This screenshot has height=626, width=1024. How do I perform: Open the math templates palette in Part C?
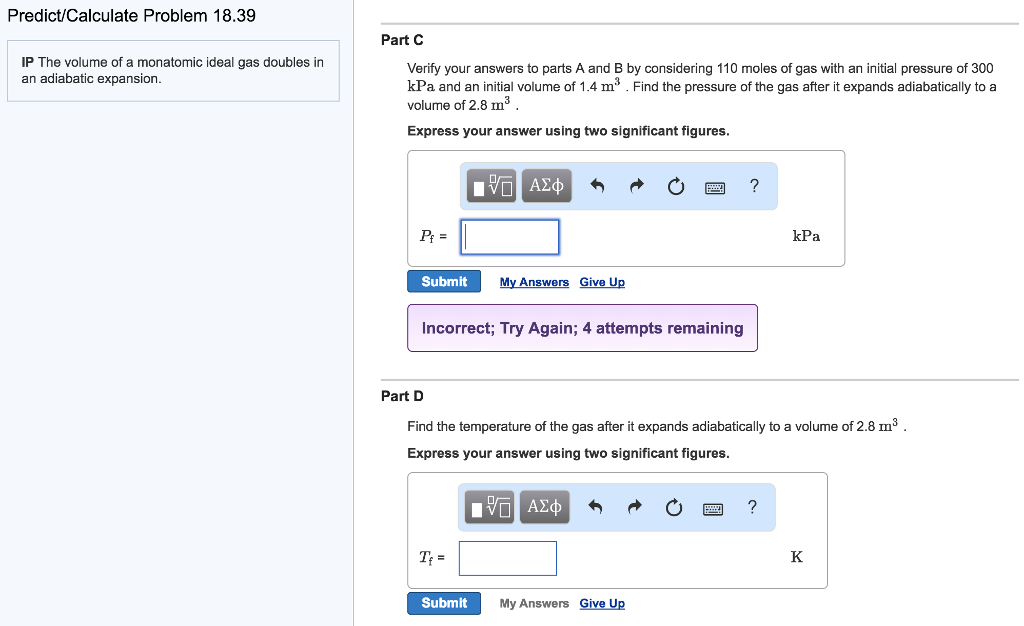(491, 185)
